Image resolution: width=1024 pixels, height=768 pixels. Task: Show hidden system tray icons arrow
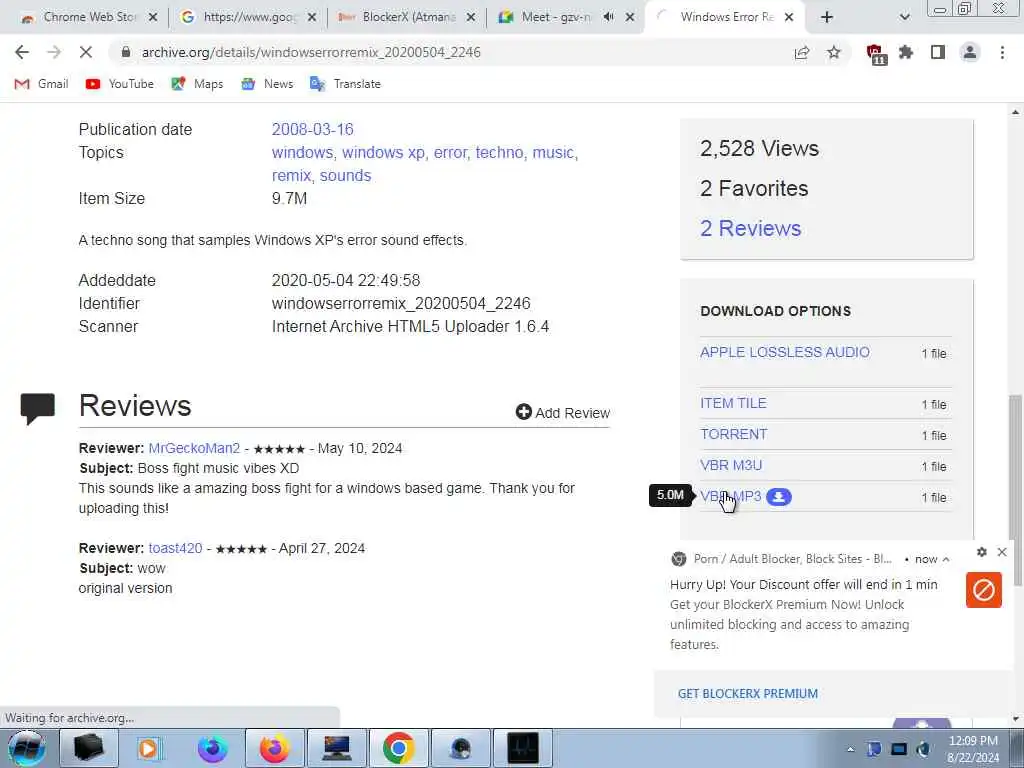click(x=850, y=750)
